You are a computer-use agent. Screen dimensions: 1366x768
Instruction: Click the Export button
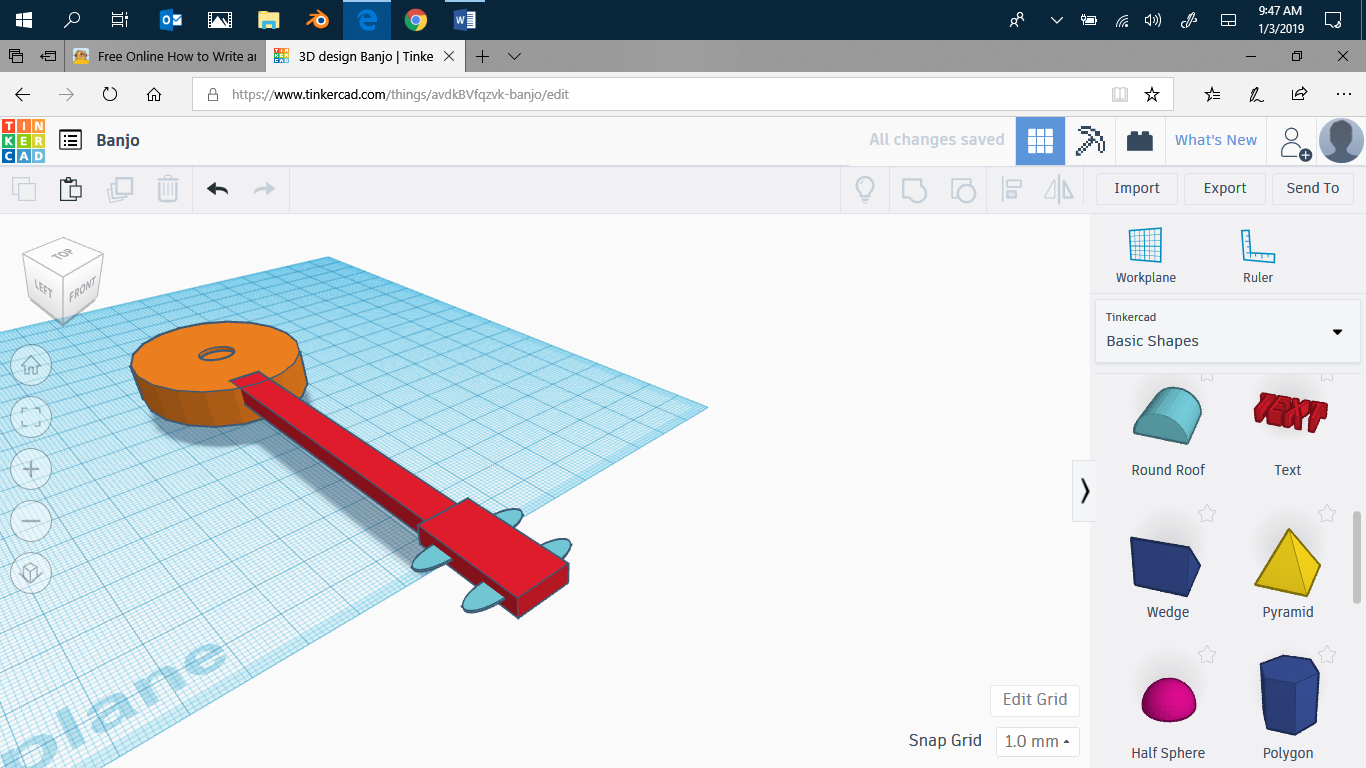coord(1225,188)
